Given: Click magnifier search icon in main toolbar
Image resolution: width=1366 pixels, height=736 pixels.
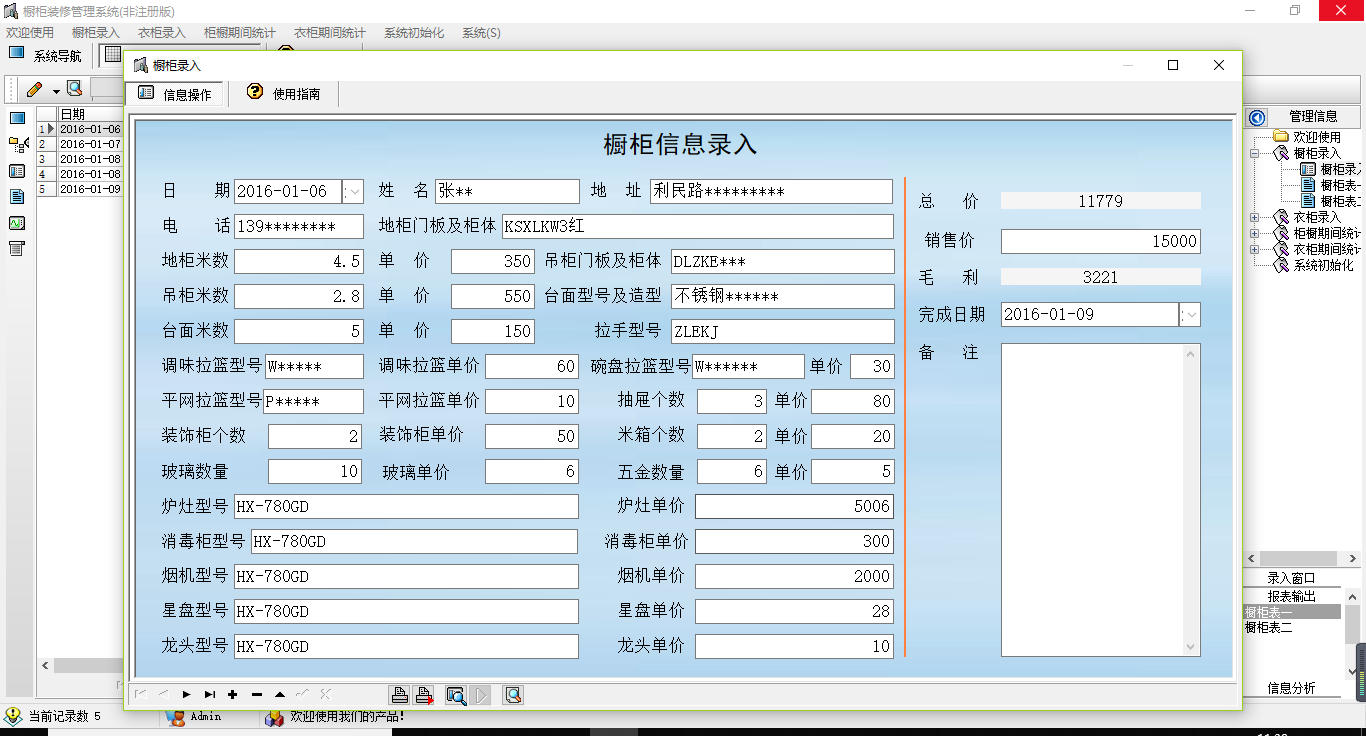Looking at the screenshot, I should [x=74, y=89].
